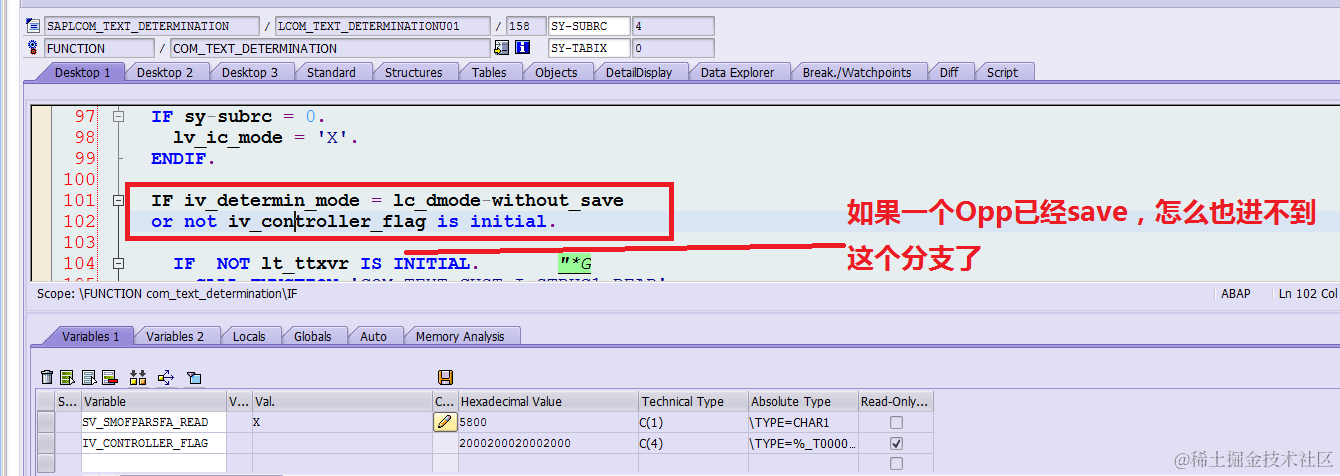The image size is (1340, 476).
Task: Click the Technical Type column header
Action: pos(693,401)
